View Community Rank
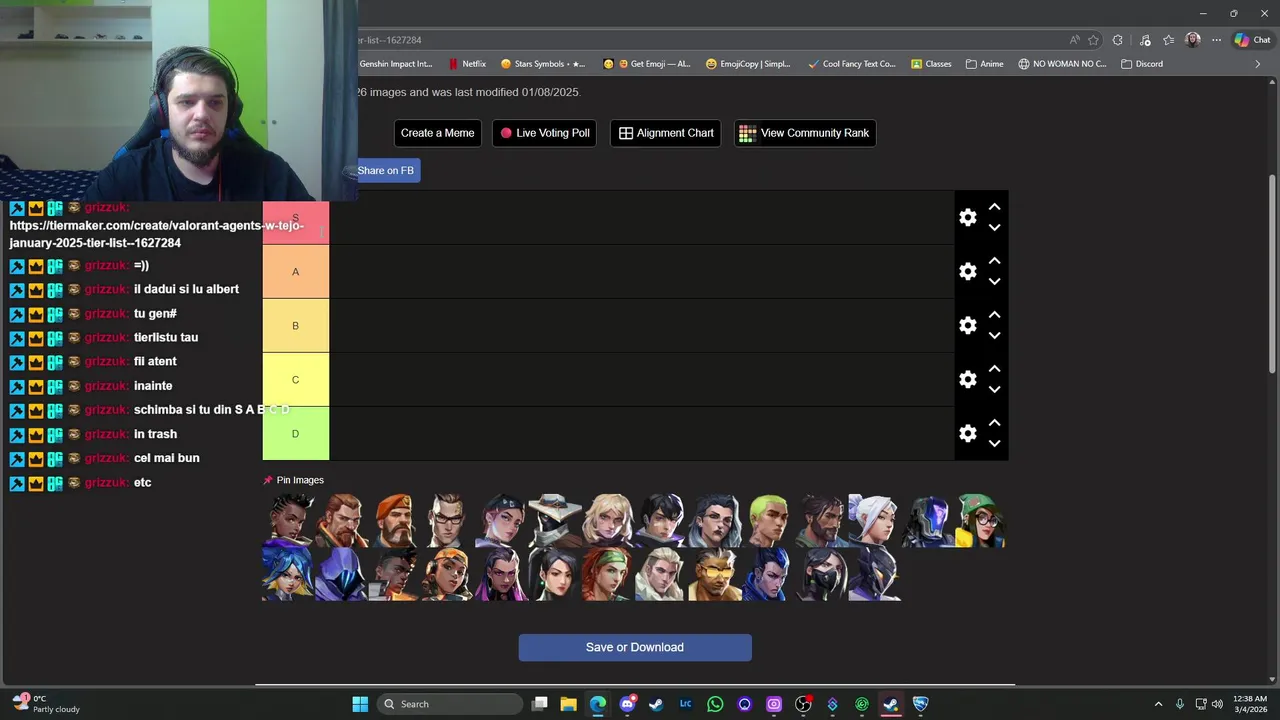 click(x=805, y=133)
